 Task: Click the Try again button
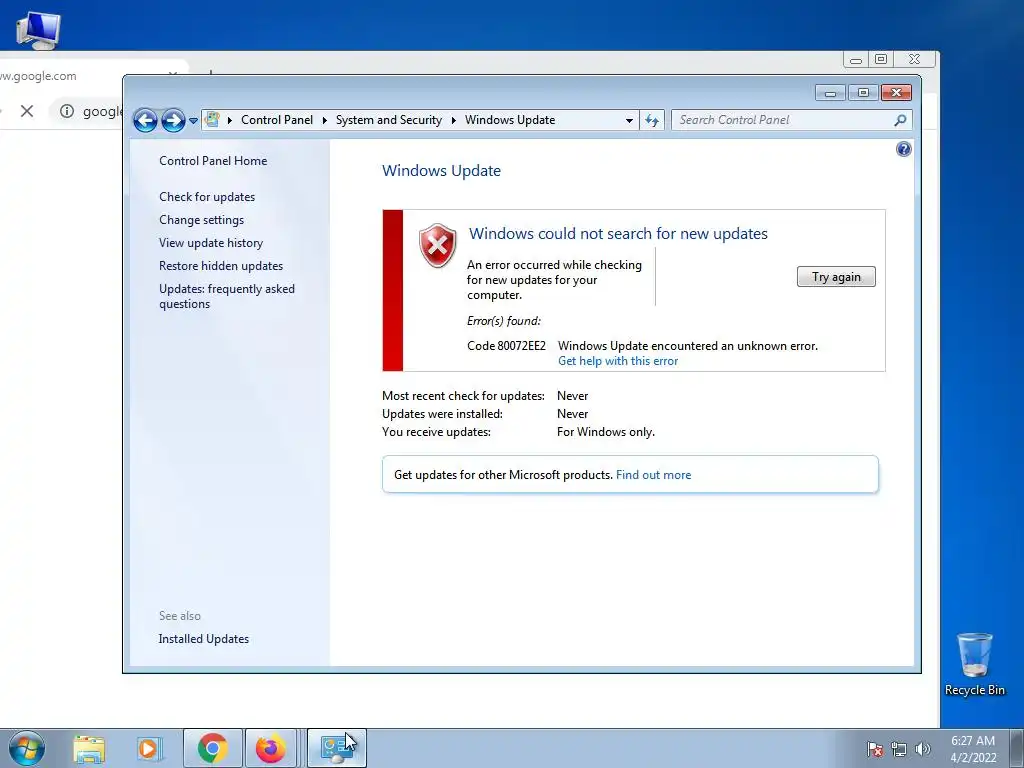[x=836, y=277]
